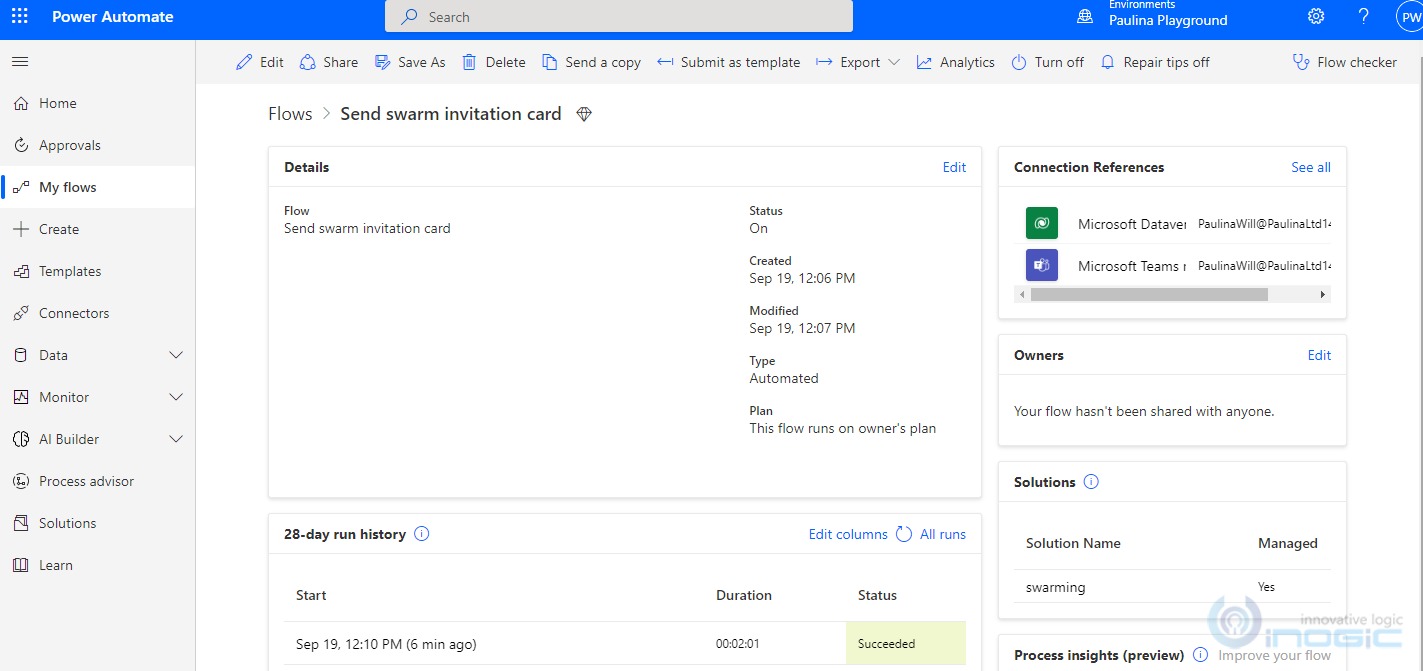Click See all connection references
Screen dimensions: 1423x671
(1311, 167)
